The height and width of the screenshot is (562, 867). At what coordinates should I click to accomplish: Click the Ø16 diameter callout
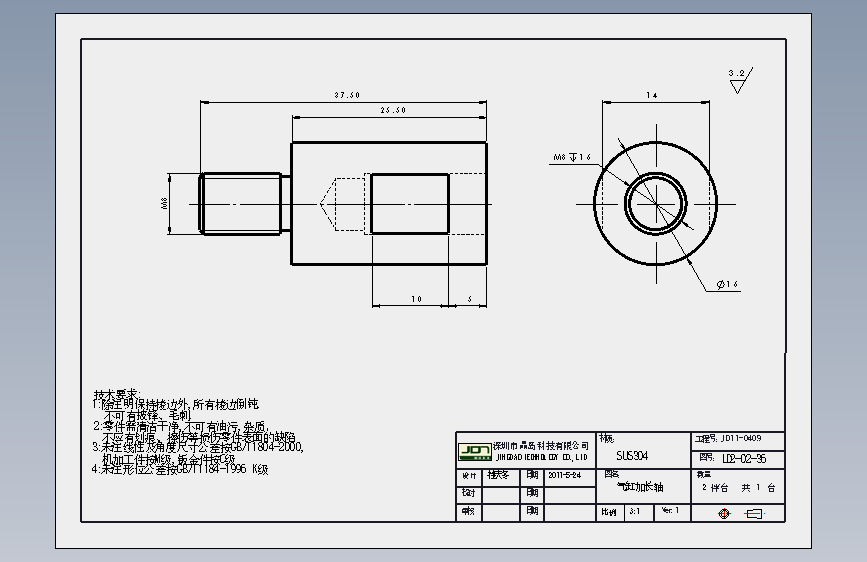coord(727,284)
